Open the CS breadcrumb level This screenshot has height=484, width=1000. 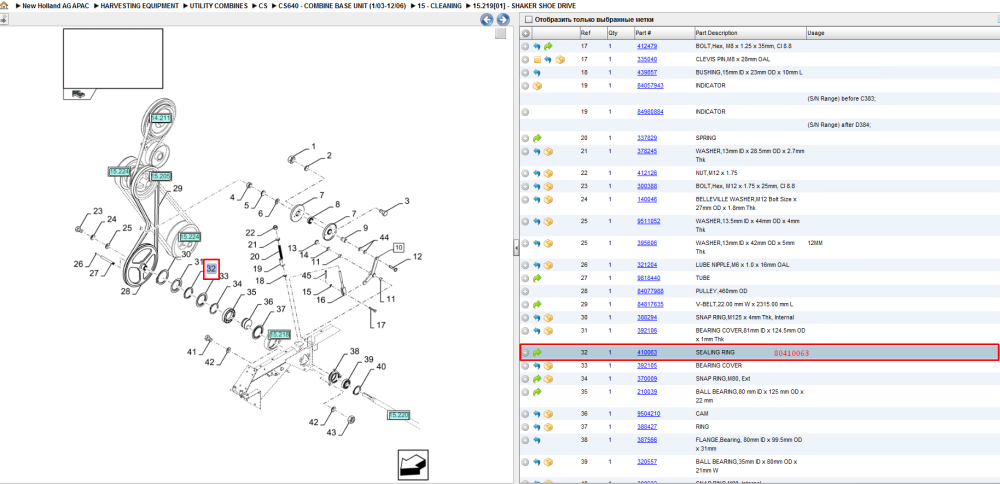click(263, 5)
